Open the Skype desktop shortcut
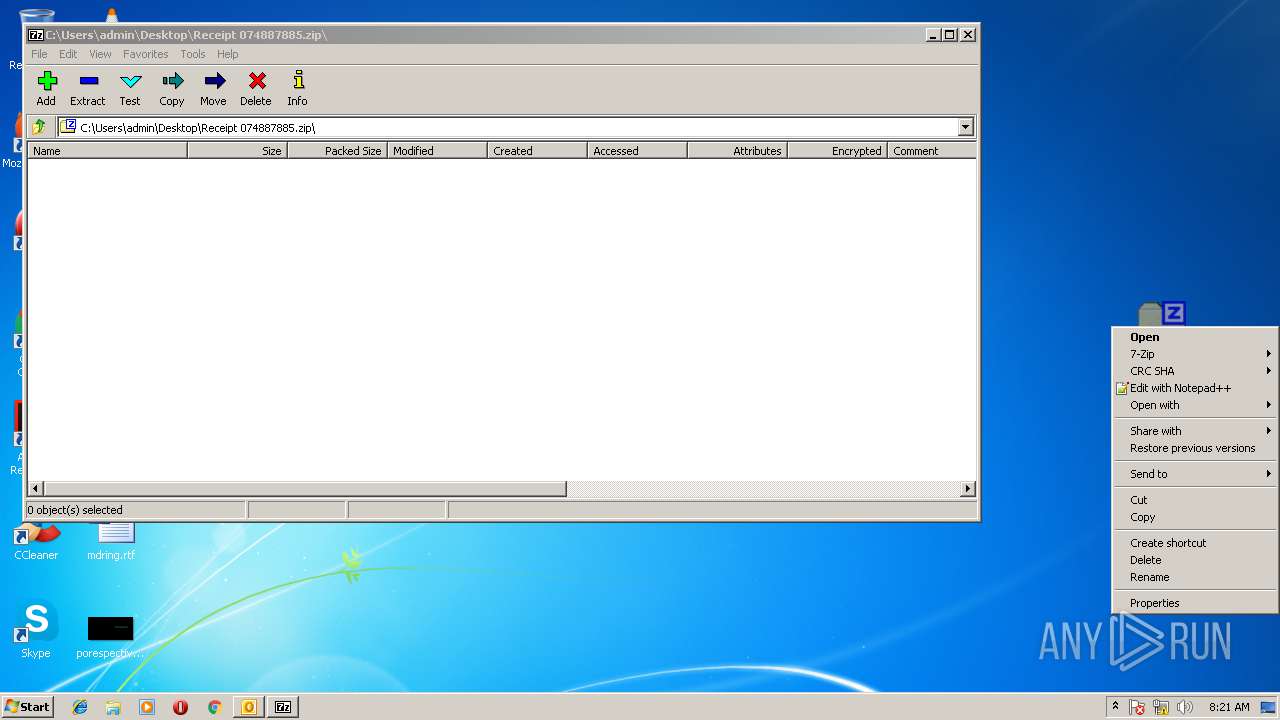 click(x=36, y=630)
